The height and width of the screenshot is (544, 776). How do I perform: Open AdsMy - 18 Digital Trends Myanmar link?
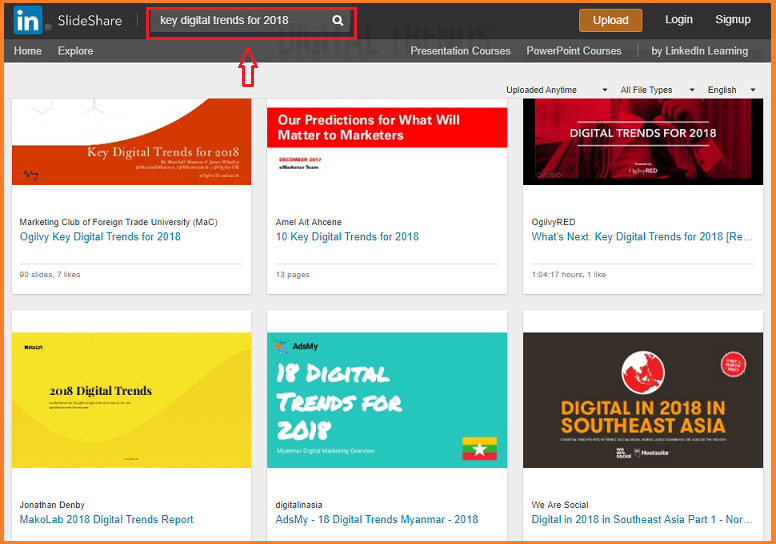pos(377,519)
